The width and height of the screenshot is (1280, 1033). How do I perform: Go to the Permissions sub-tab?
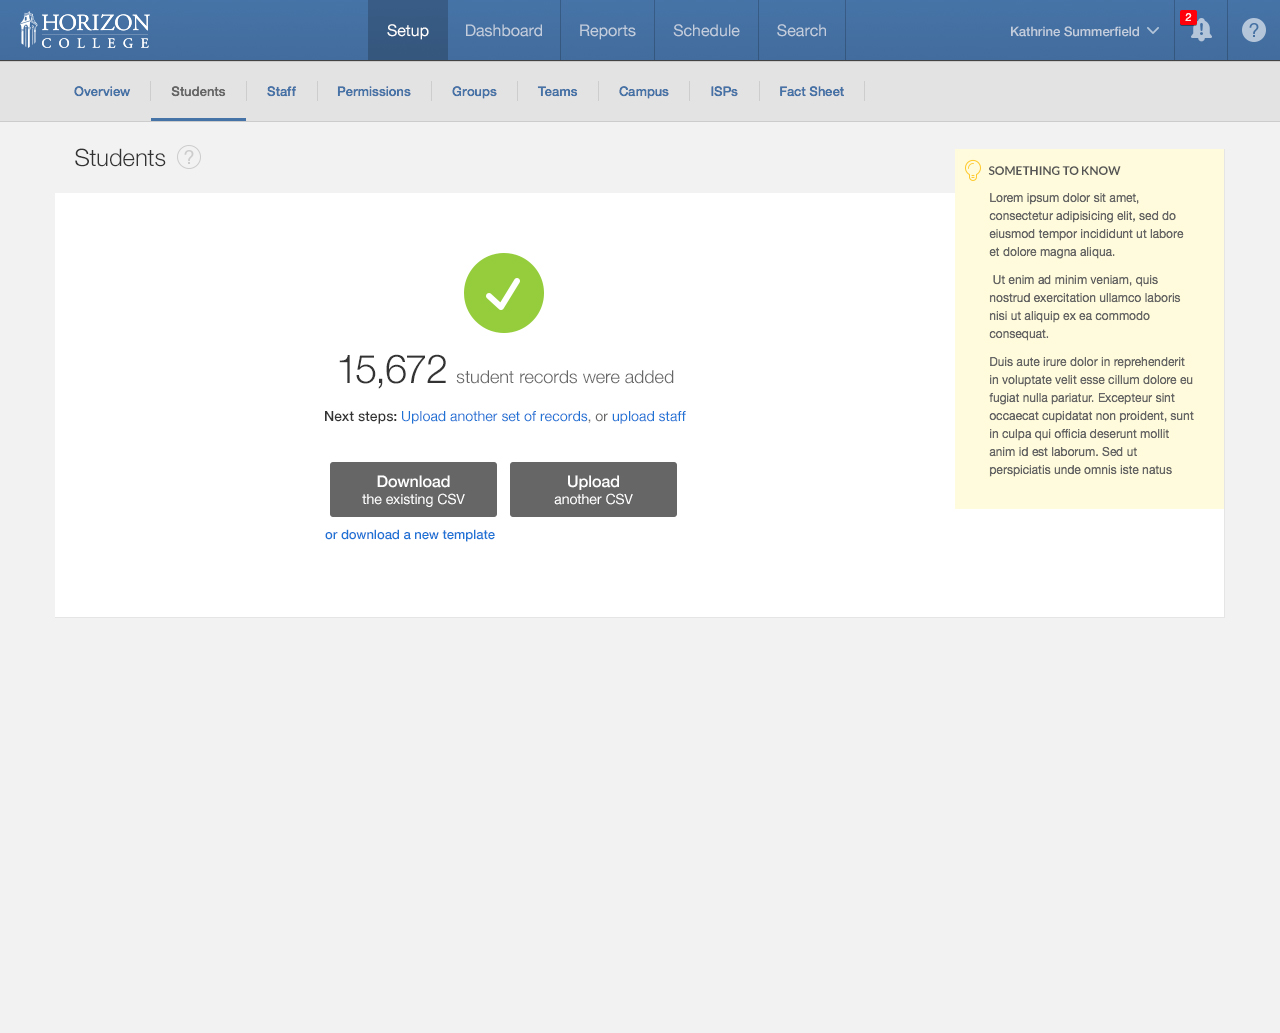tap(374, 91)
